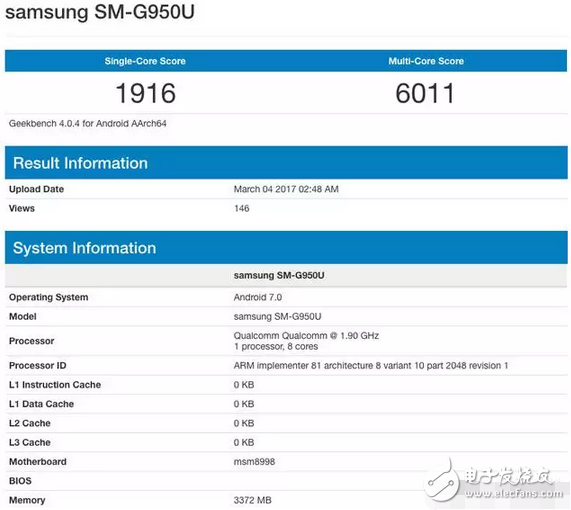The width and height of the screenshot is (571, 510).
Task: Click the Views count 146
Action: point(241,208)
